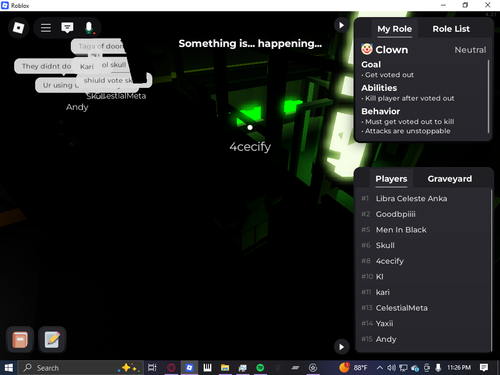Open Task View from the taskbar
This screenshot has width=500, height=375.
click(152, 368)
